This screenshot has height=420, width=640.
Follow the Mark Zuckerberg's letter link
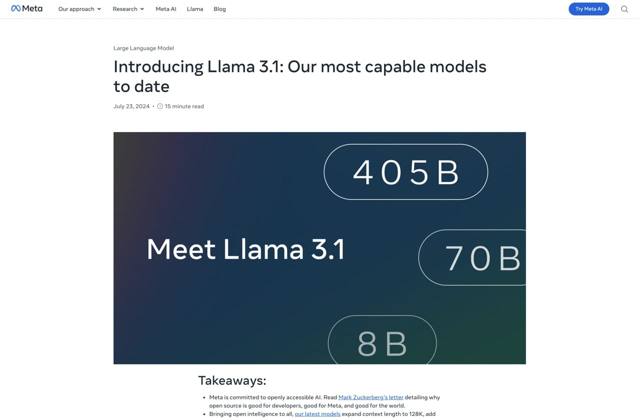[371, 397]
